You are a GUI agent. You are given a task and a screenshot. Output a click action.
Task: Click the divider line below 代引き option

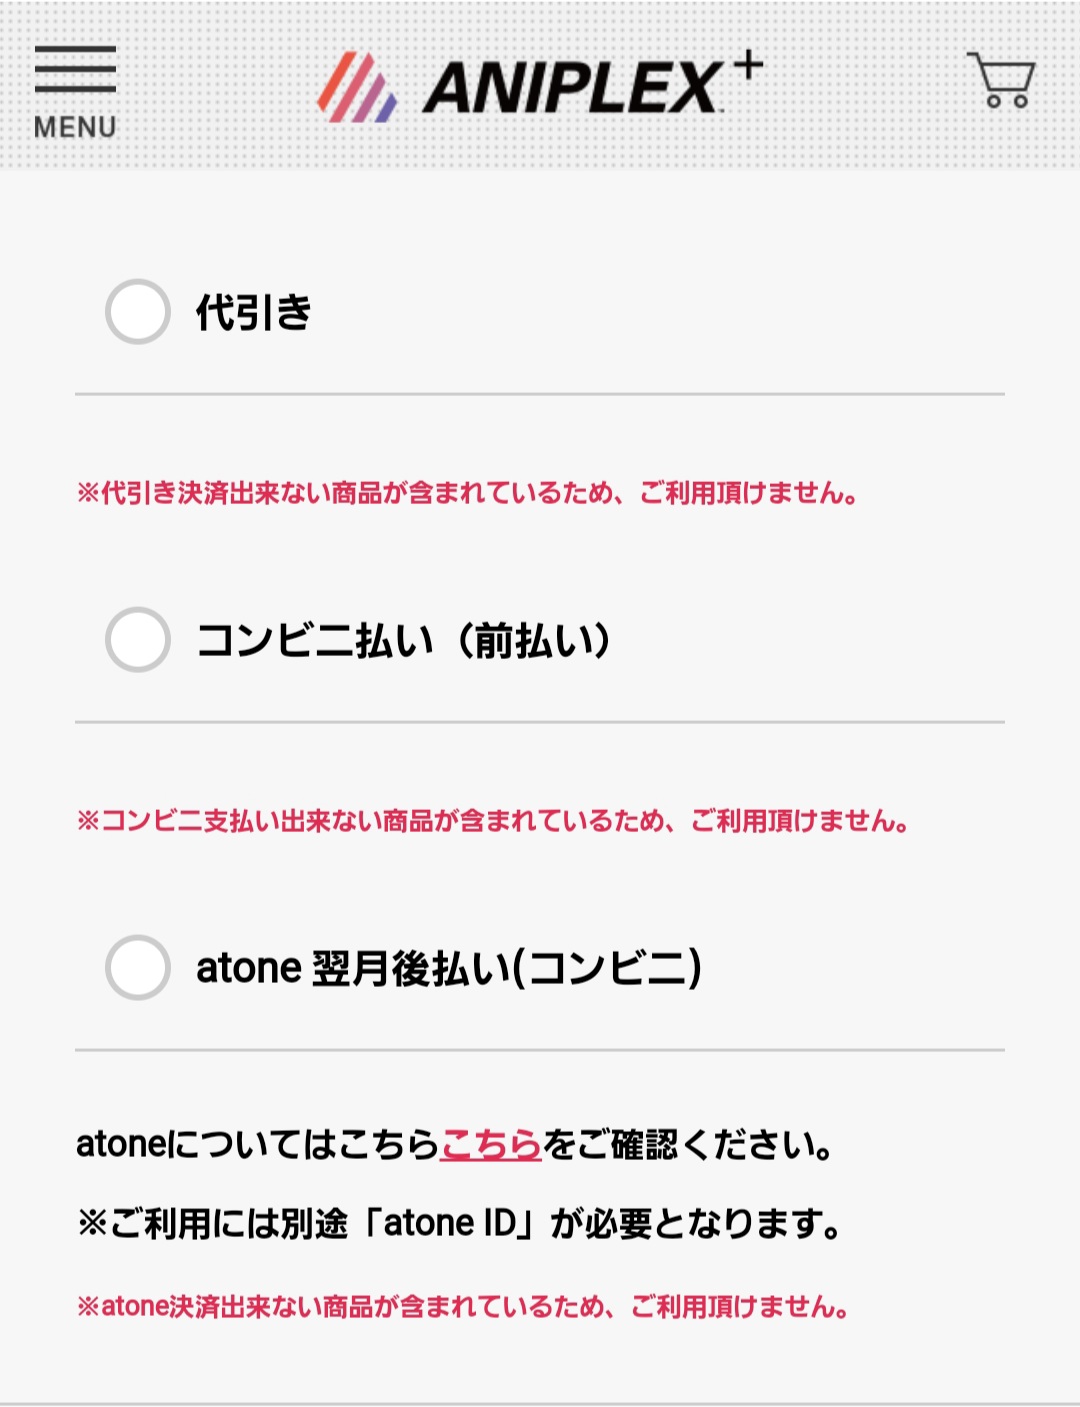[540, 394]
